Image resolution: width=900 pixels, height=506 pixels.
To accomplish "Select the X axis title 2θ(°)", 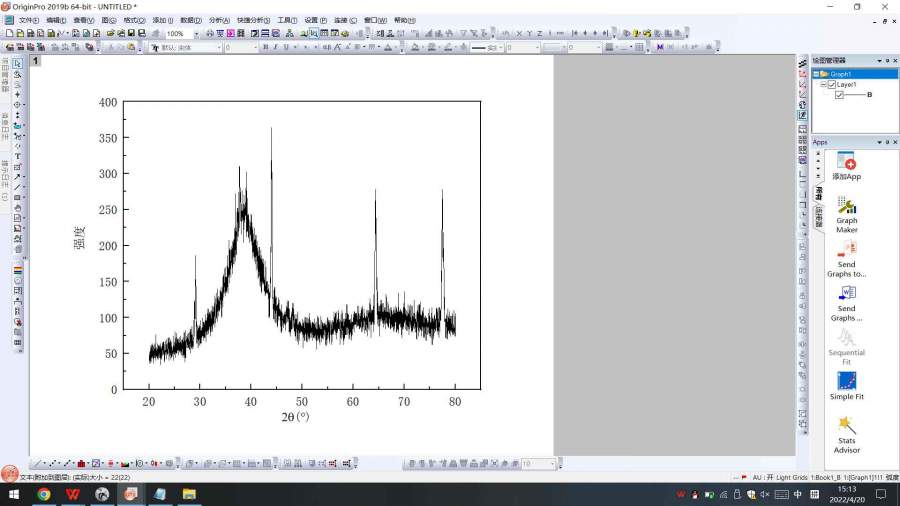I will pyautogui.click(x=295, y=416).
